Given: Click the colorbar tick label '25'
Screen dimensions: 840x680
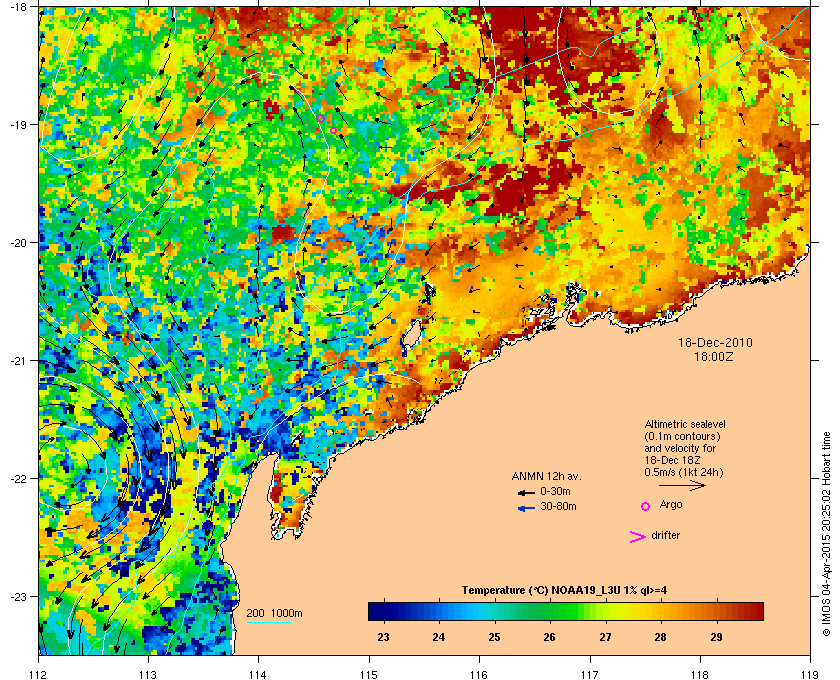Looking at the screenshot, I should 494,637.
